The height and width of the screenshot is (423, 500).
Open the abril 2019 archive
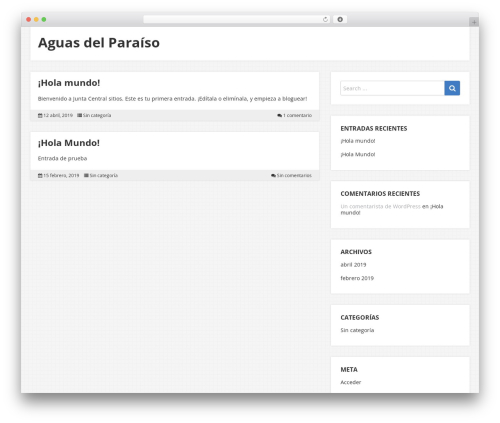[x=353, y=265]
